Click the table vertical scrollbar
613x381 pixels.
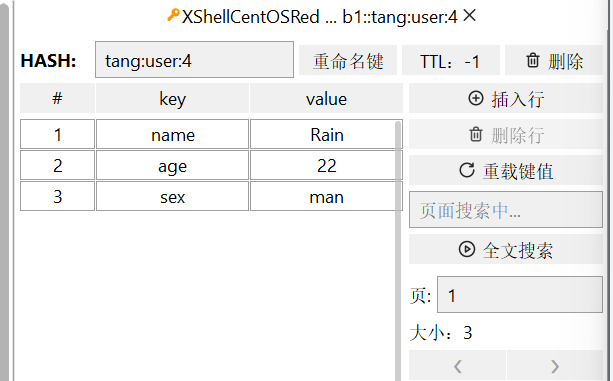tap(398, 250)
